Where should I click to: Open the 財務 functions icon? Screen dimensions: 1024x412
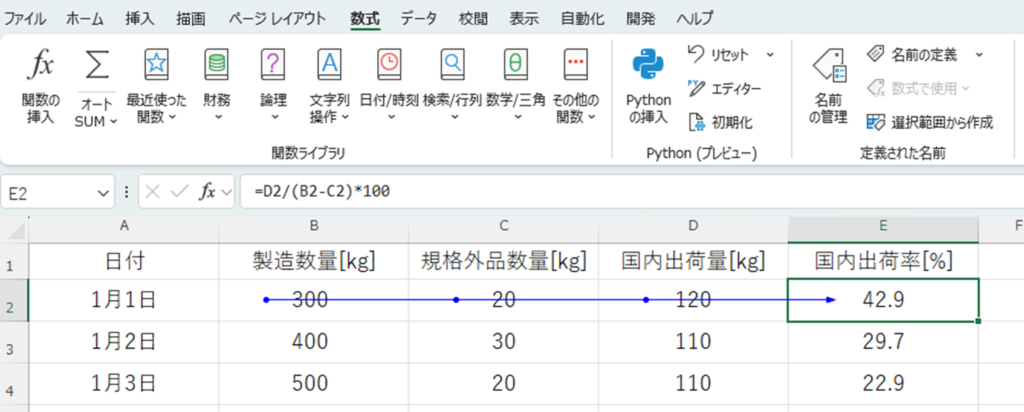point(216,66)
